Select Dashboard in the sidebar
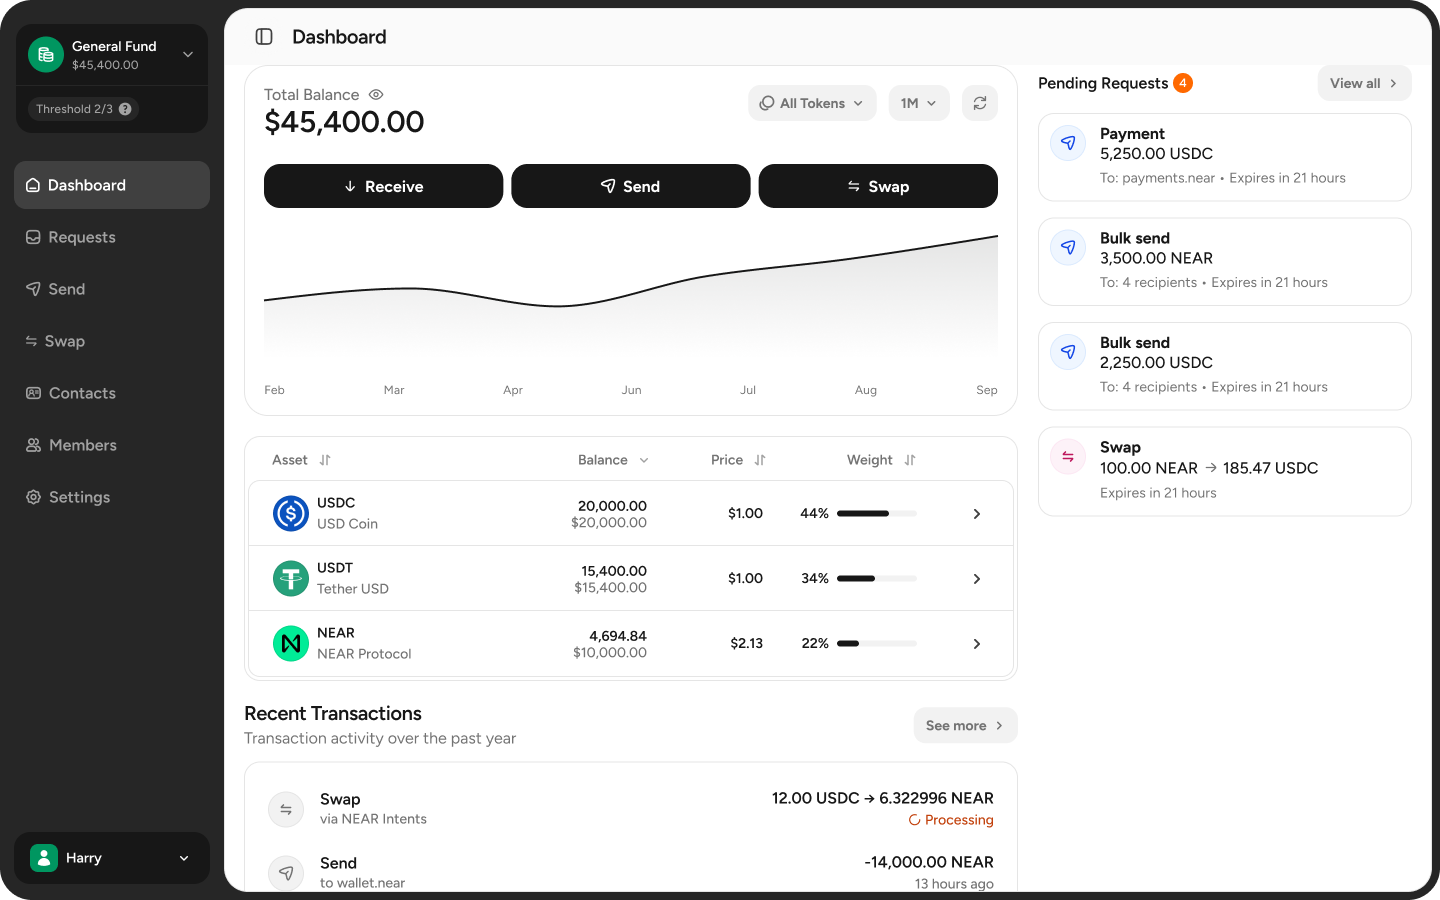Viewport: 1440px width, 900px height. (112, 185)
